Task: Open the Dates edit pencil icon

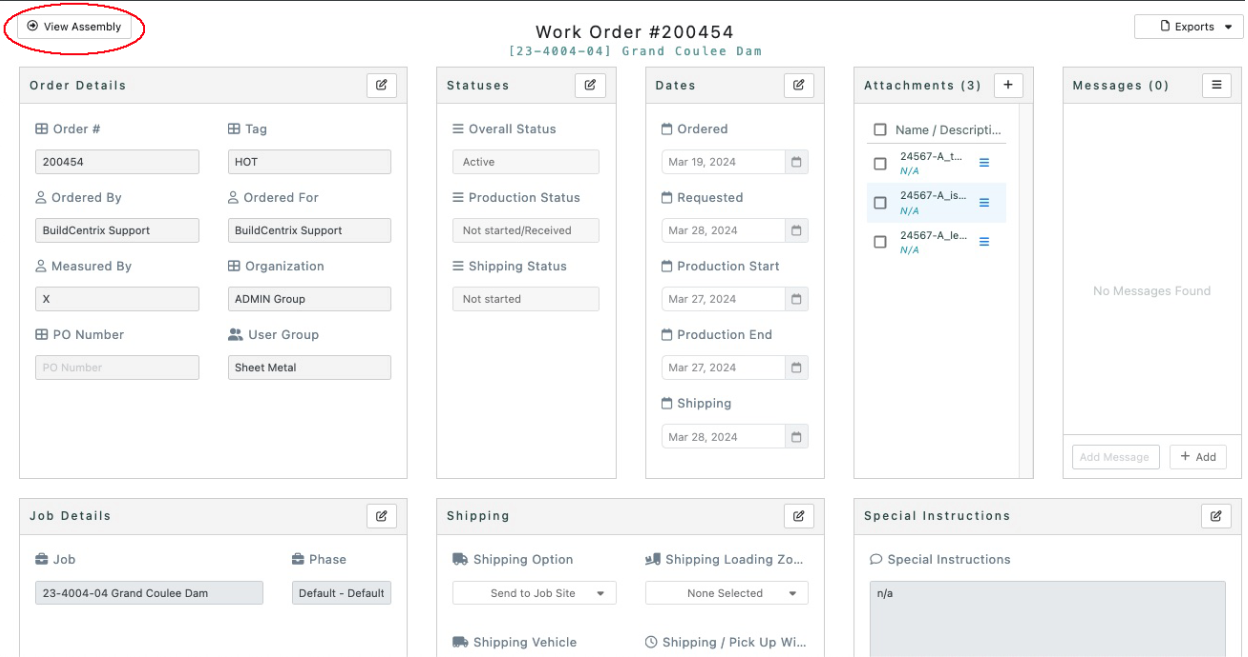Action: point(798,85)
